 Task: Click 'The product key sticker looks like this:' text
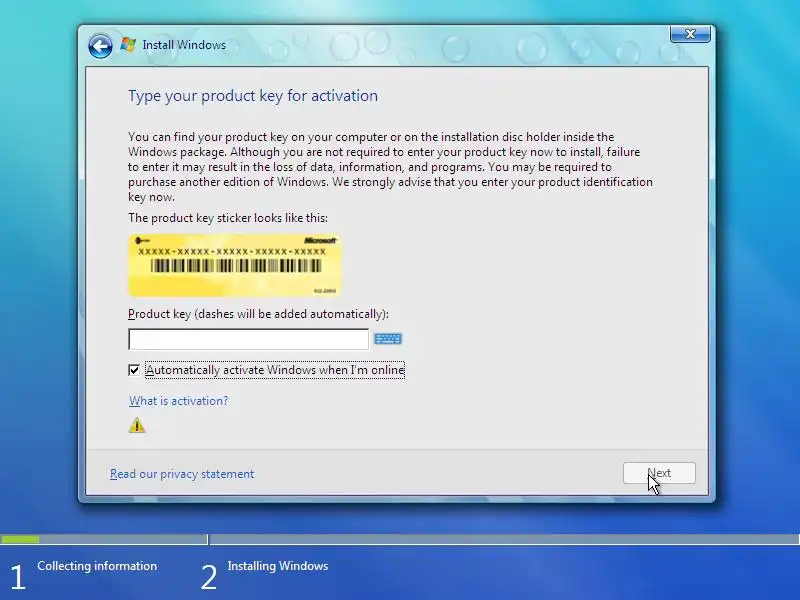click(228, 218)
